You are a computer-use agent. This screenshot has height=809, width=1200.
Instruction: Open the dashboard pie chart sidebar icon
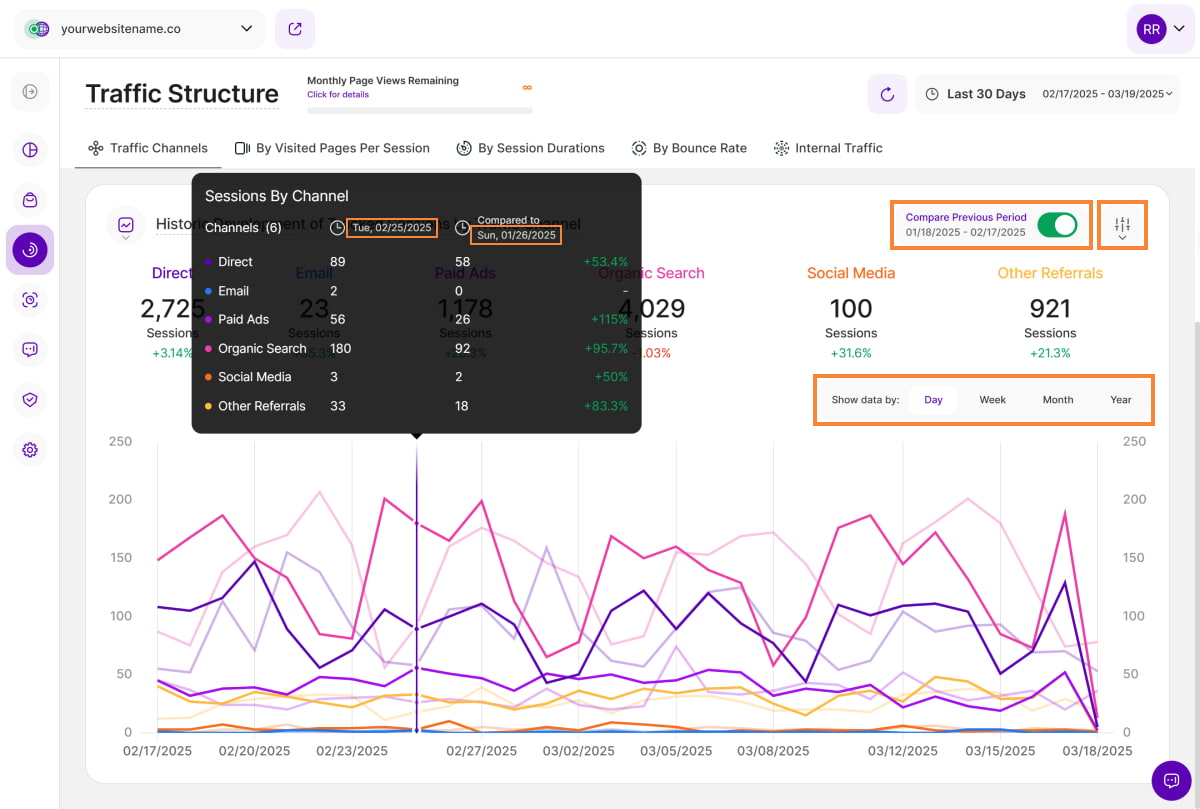(30, 150)
